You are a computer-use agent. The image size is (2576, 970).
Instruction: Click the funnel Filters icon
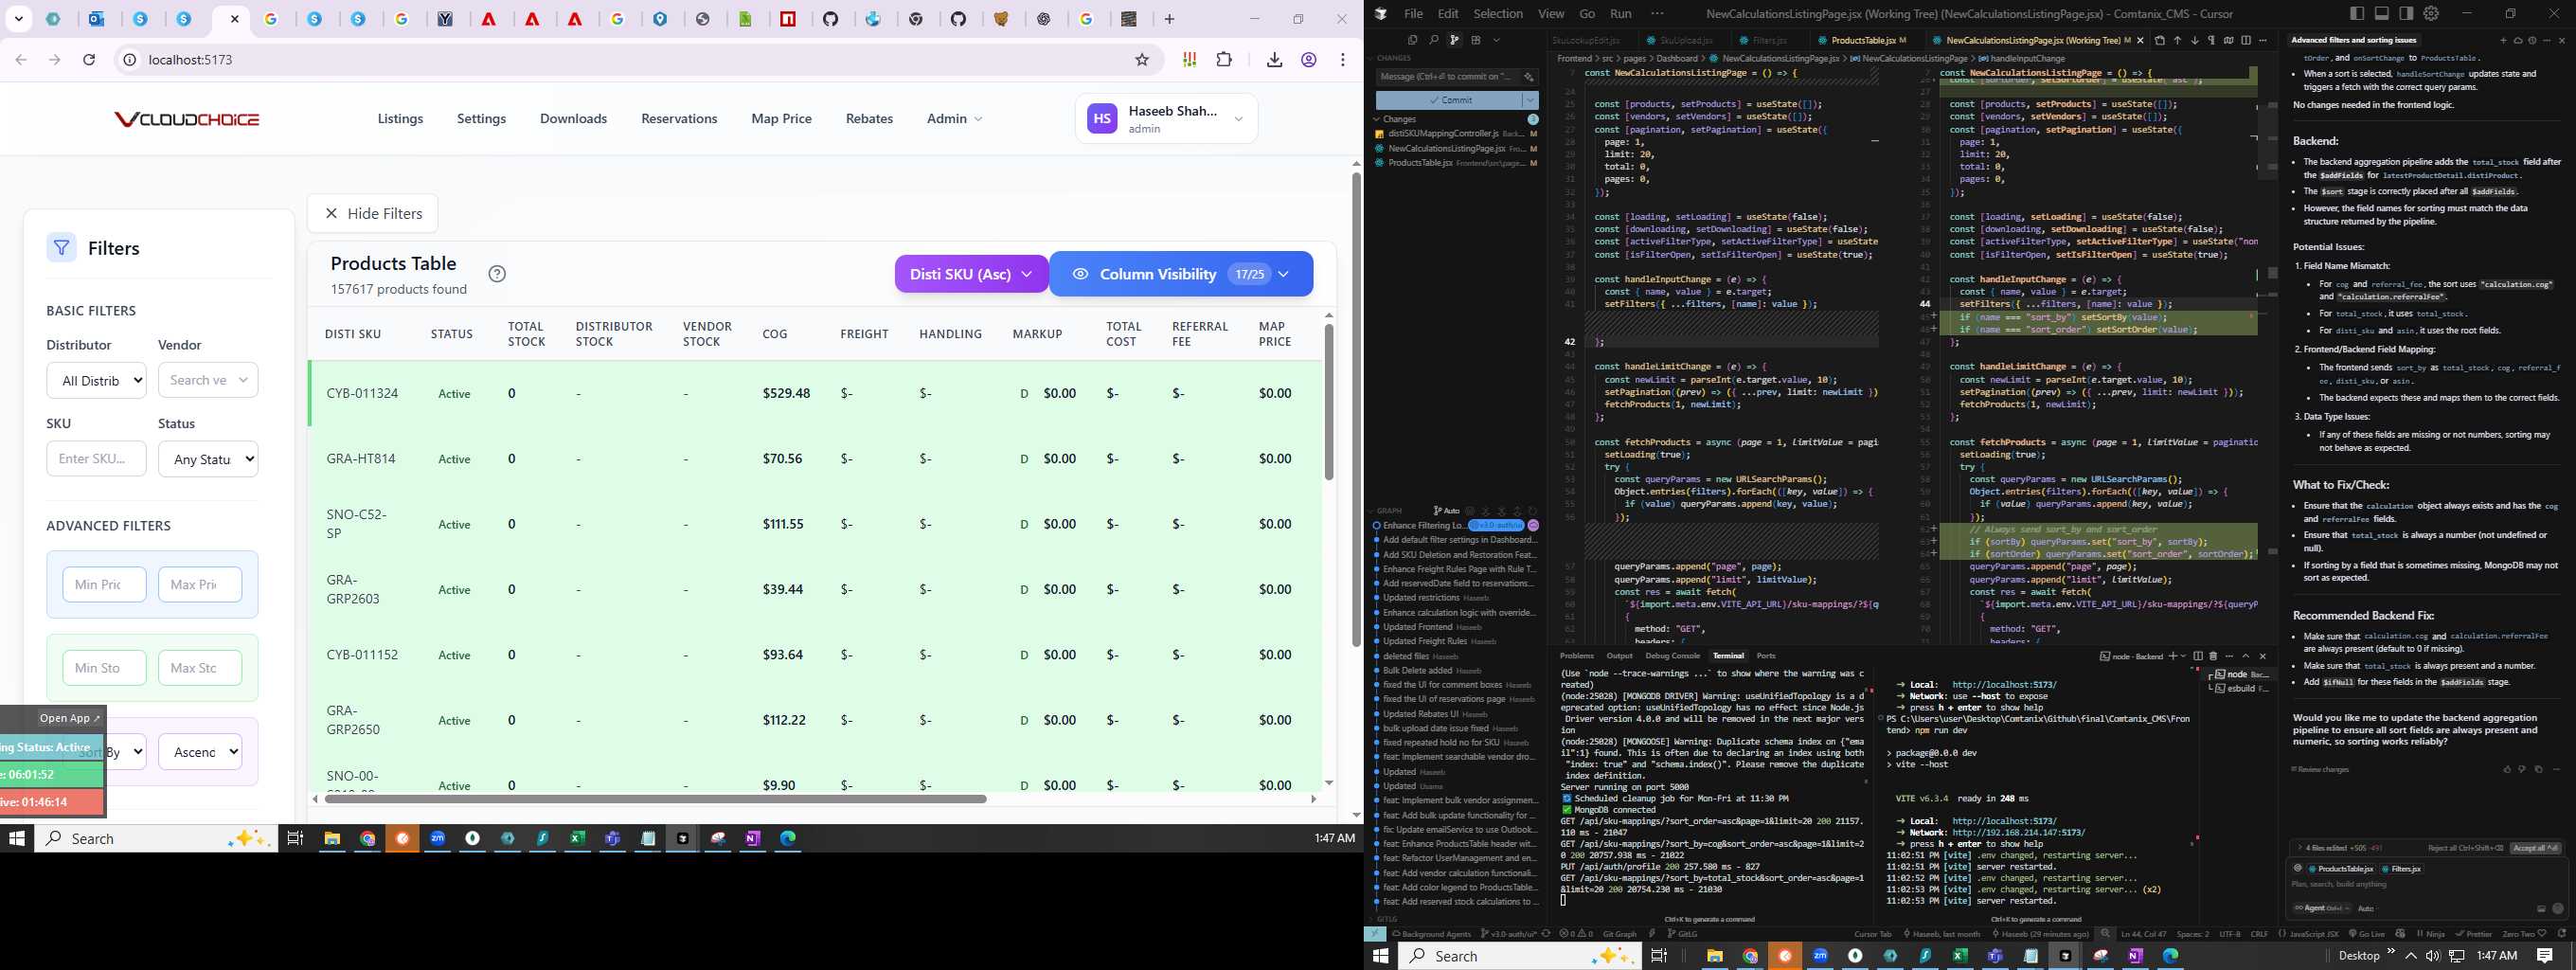(x=61, y=247)
